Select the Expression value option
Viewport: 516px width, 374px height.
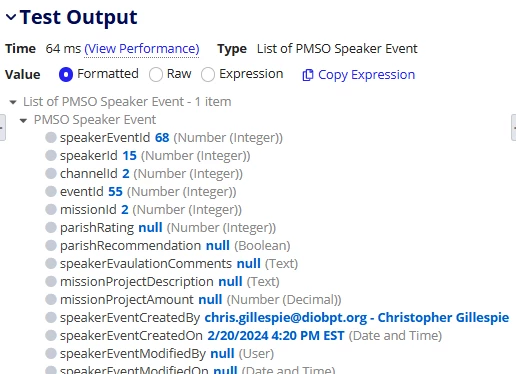click(208, 74)
